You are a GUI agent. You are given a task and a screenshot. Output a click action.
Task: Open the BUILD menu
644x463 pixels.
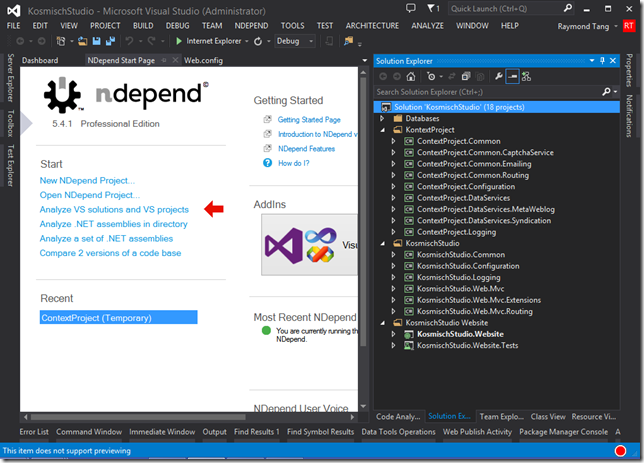tap(143, 25)
